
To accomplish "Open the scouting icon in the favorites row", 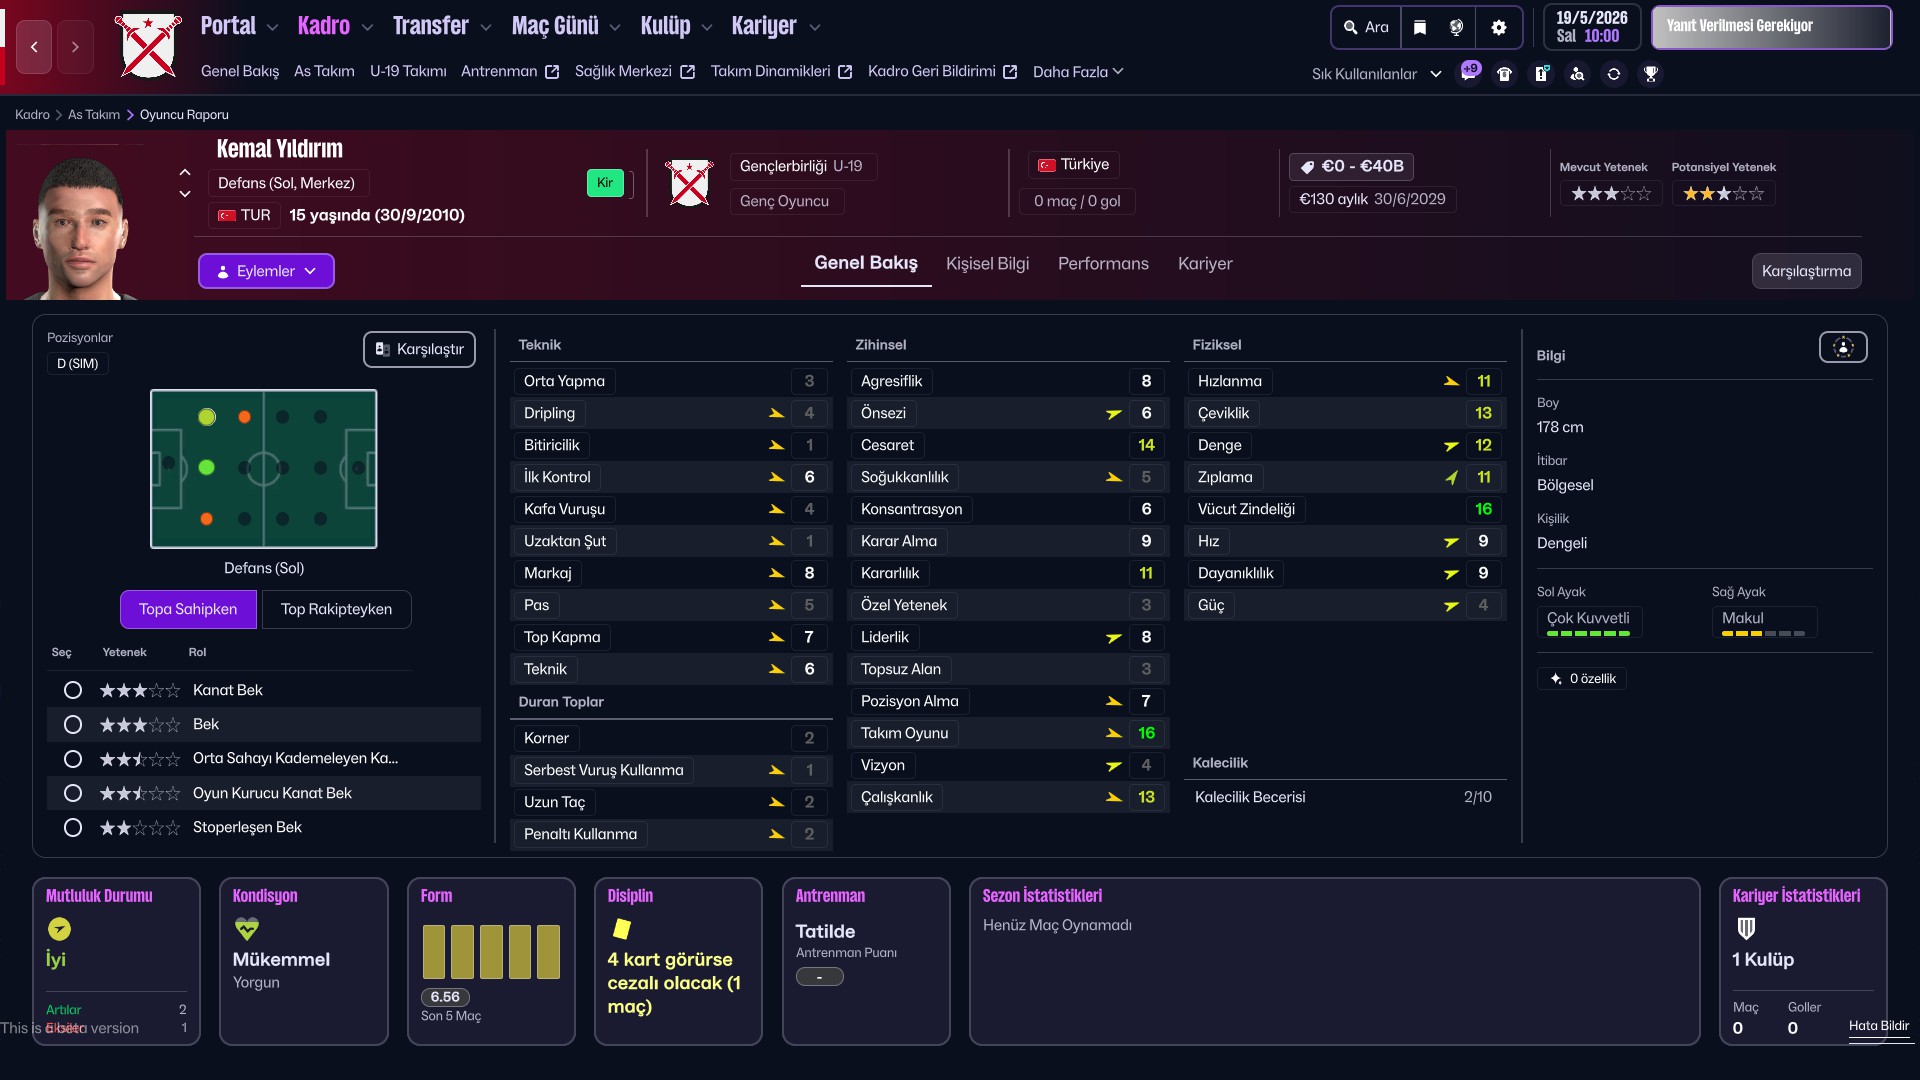I will [x=1578, y=73].
